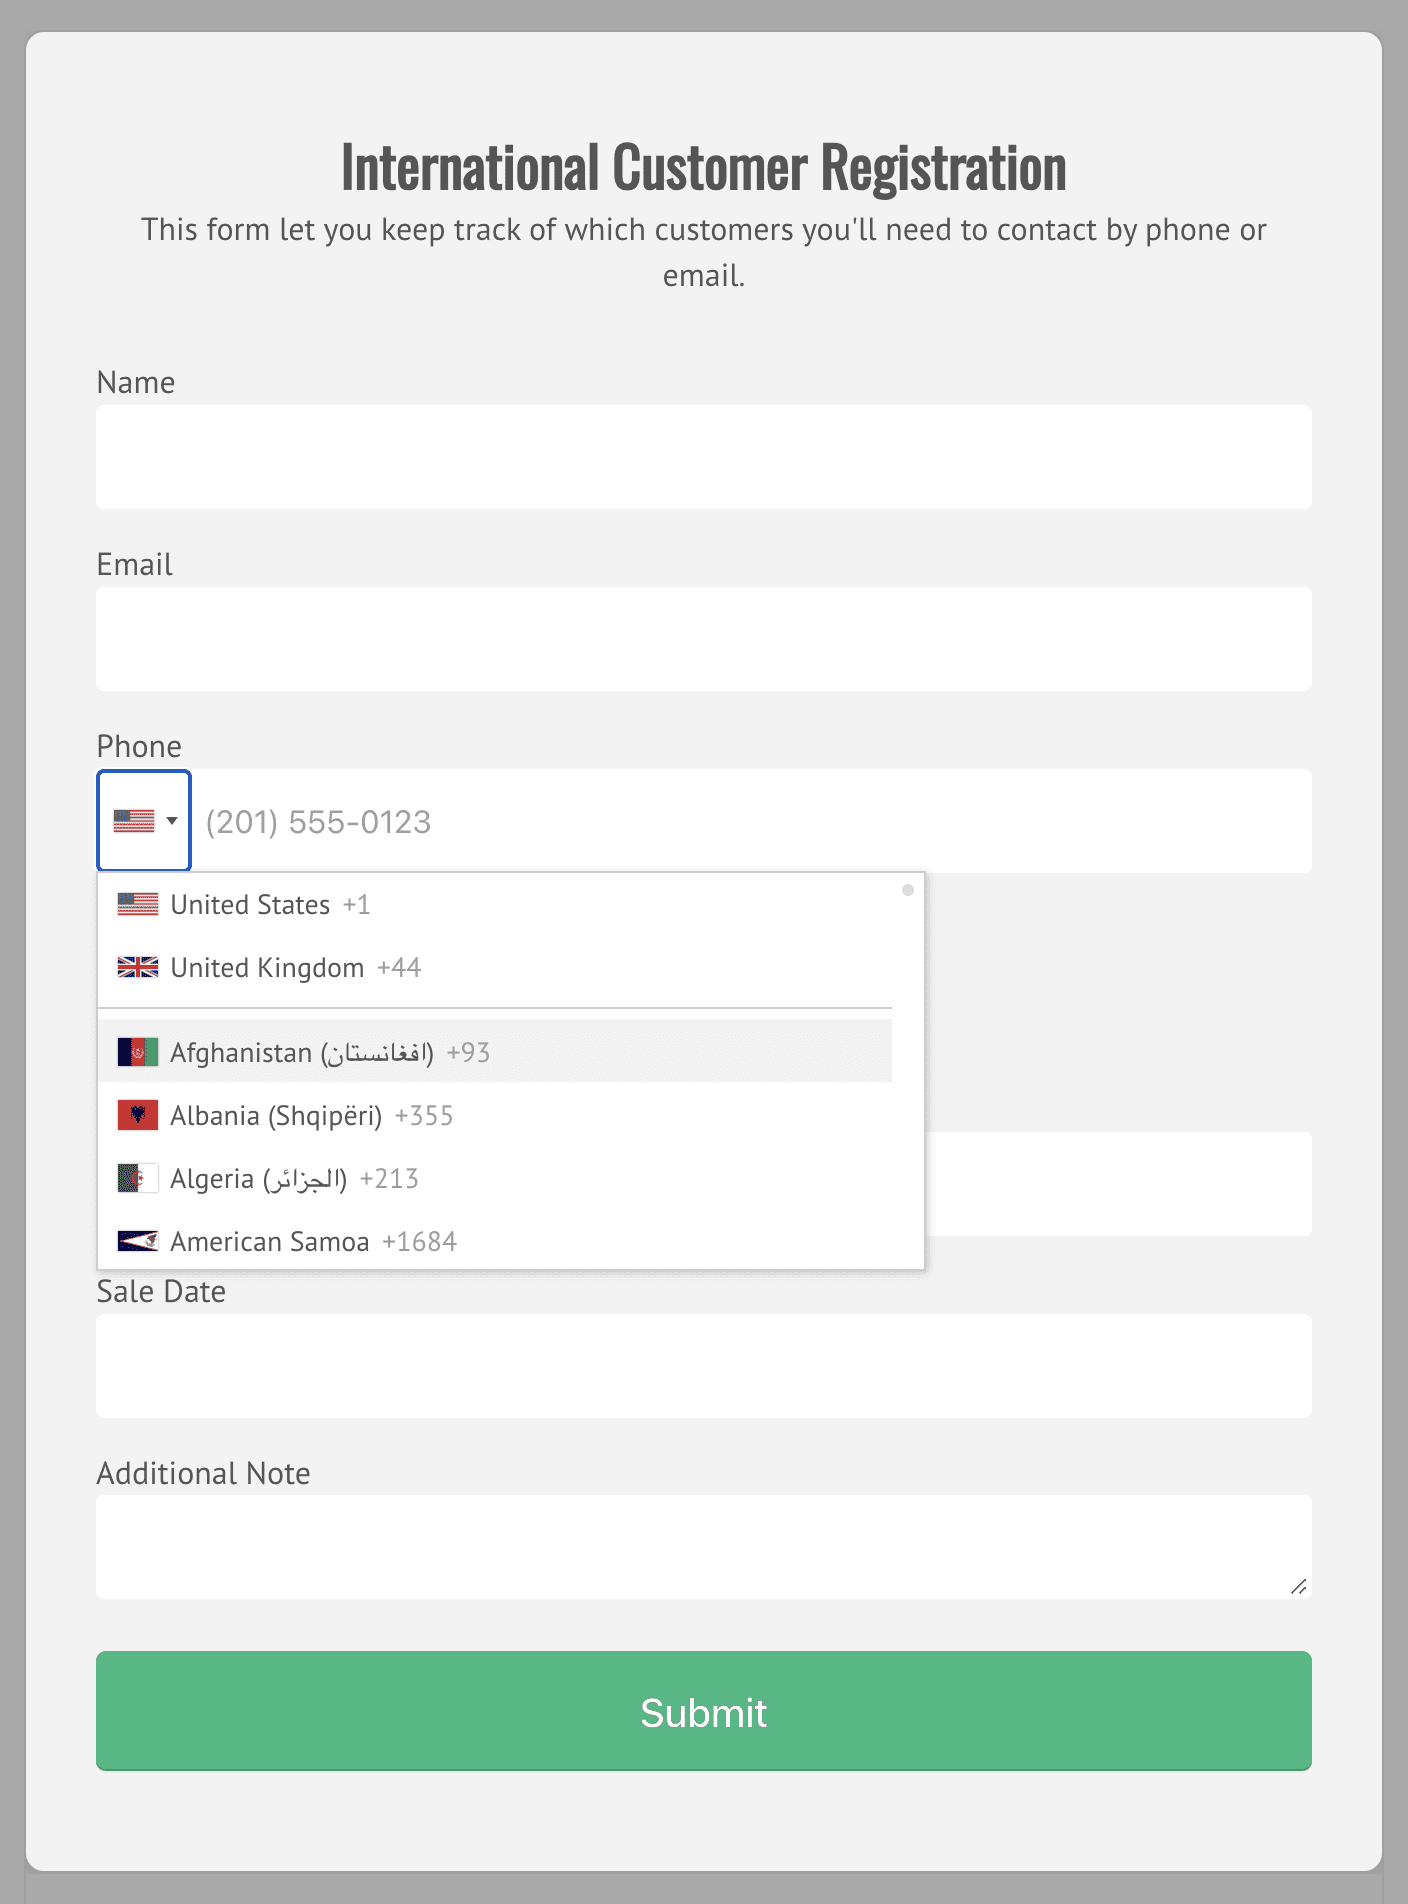1408x1904 pixels.
Task: Click the American Samoa flag icon
Action: click(x=138, y=1241)
